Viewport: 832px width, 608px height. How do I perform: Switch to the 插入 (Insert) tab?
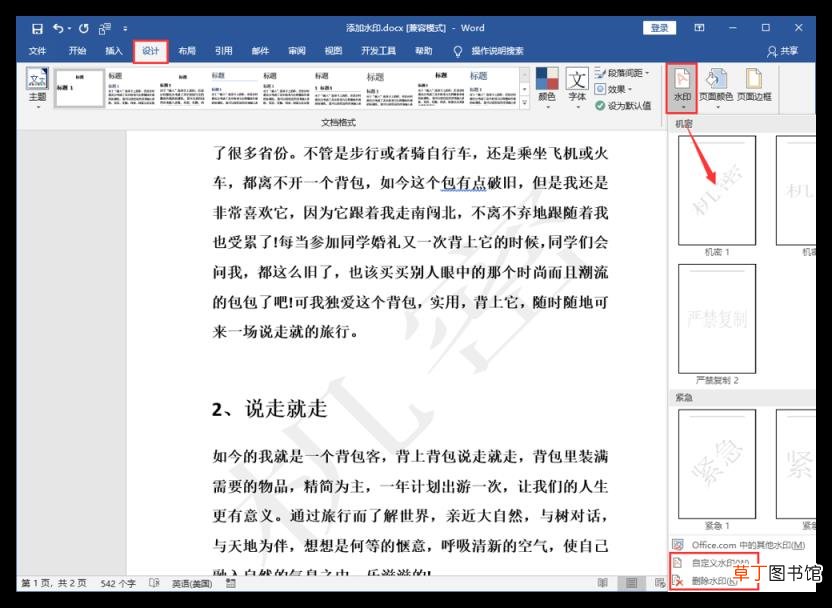pos(114,51)
